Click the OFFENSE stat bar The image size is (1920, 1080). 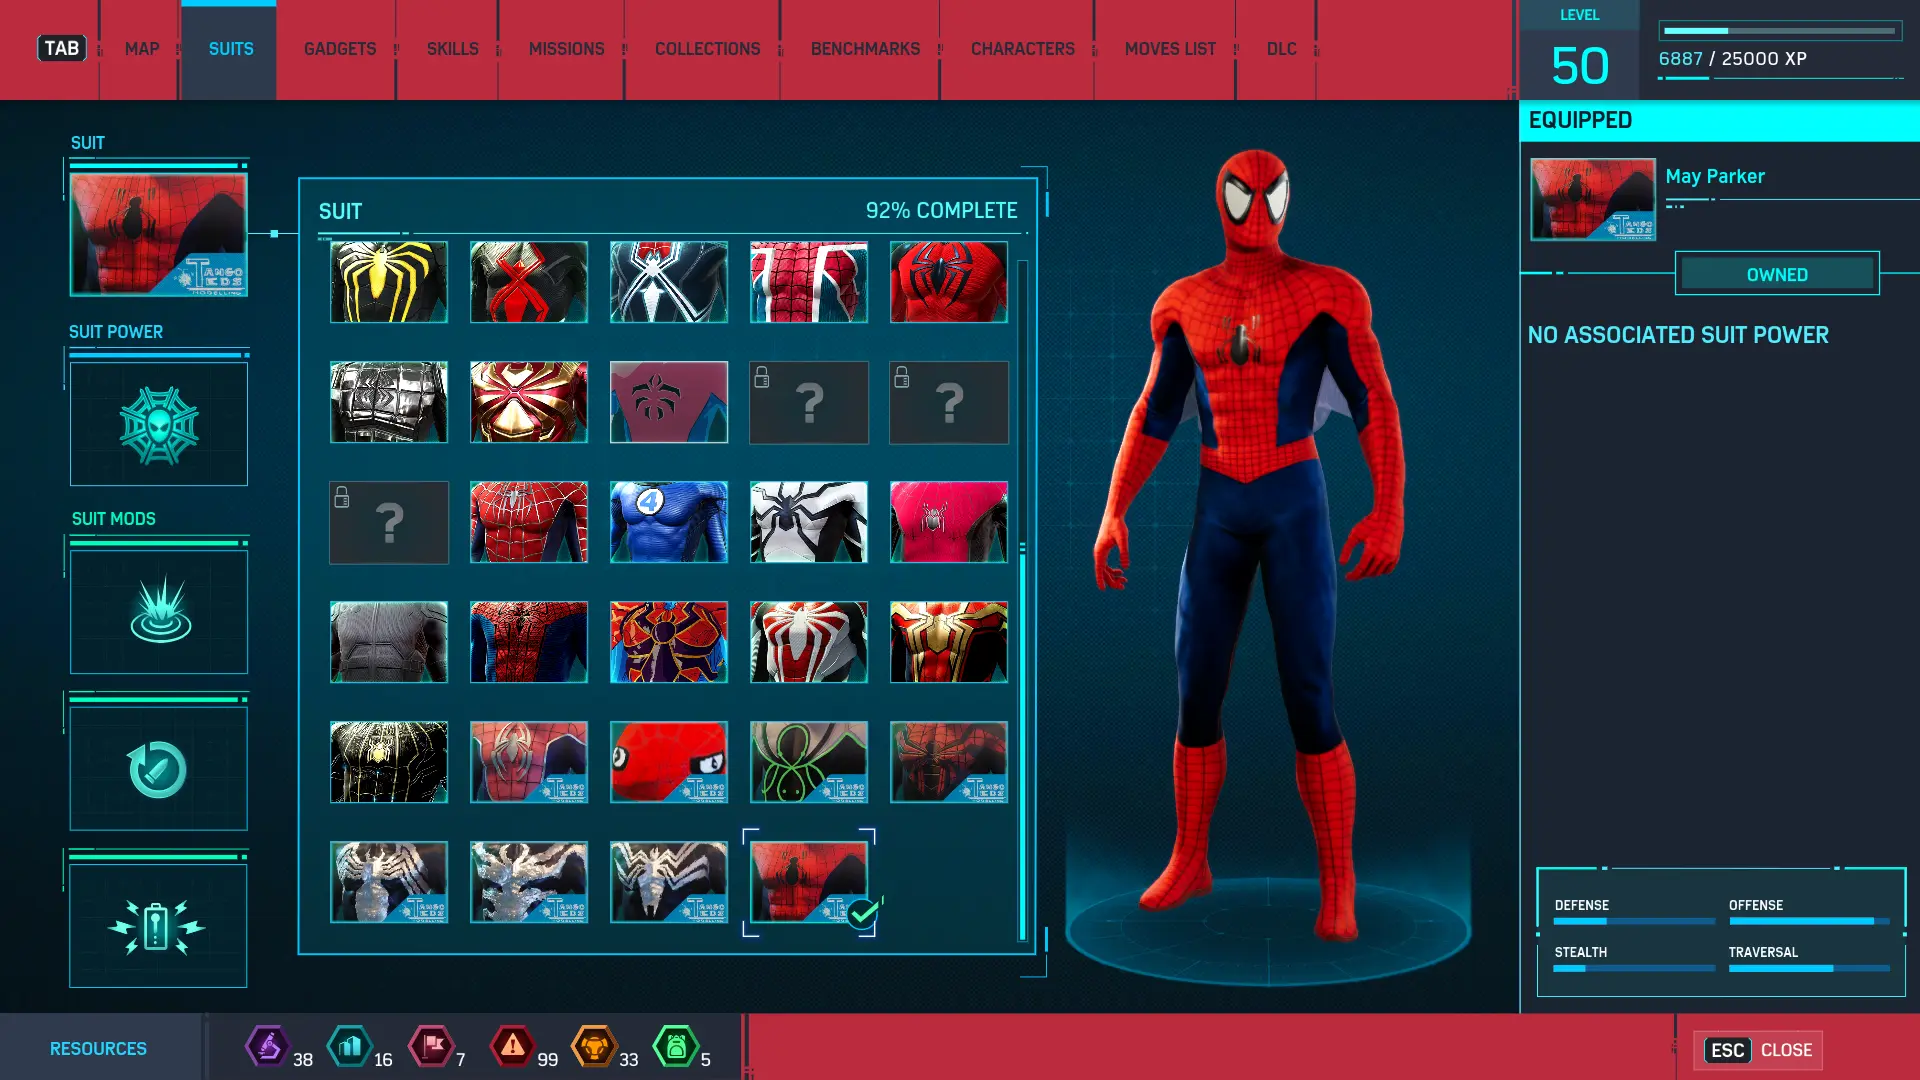tap(1809, 921)
